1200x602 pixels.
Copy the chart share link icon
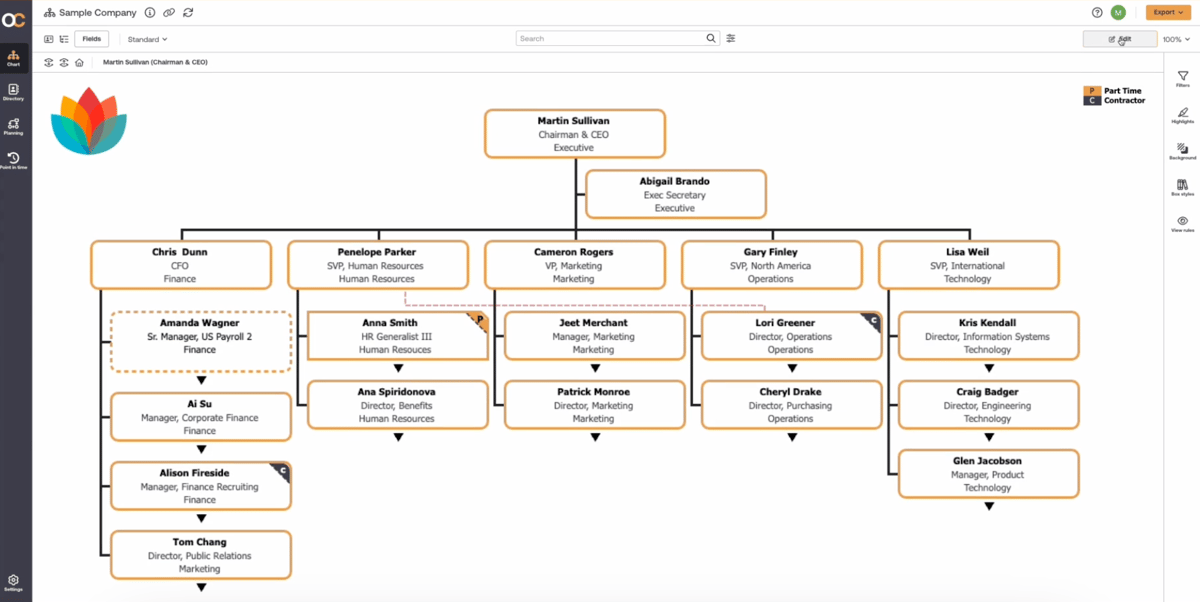click(x=170, y=12)
